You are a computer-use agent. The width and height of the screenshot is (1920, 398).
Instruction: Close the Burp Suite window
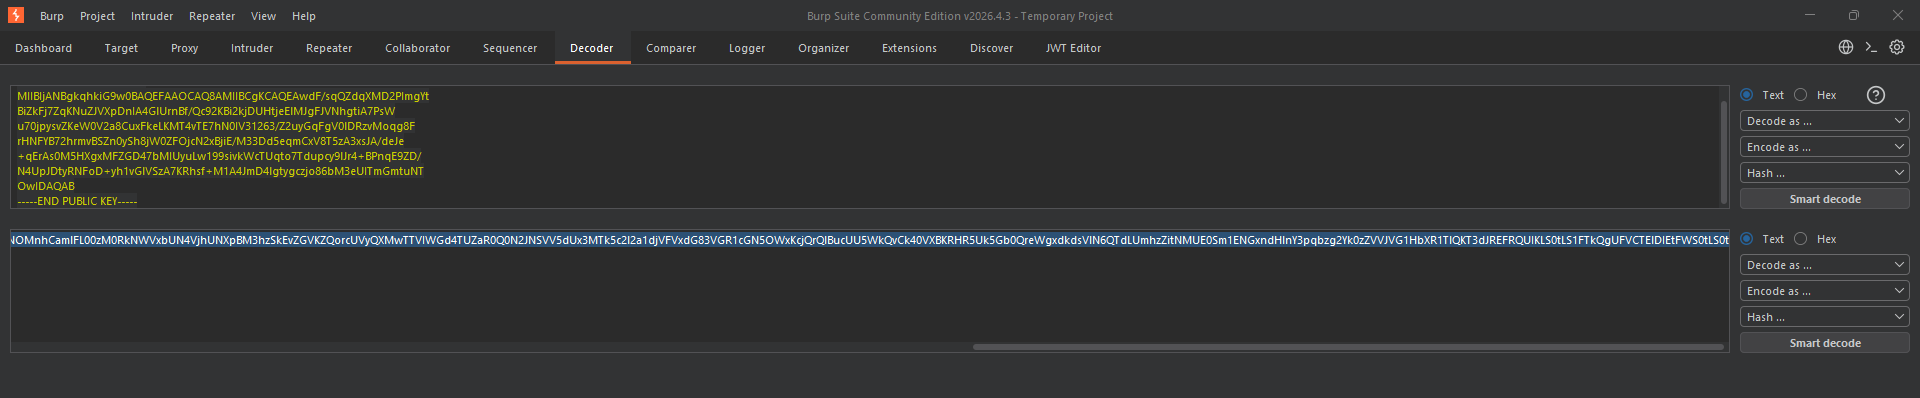1898,15
